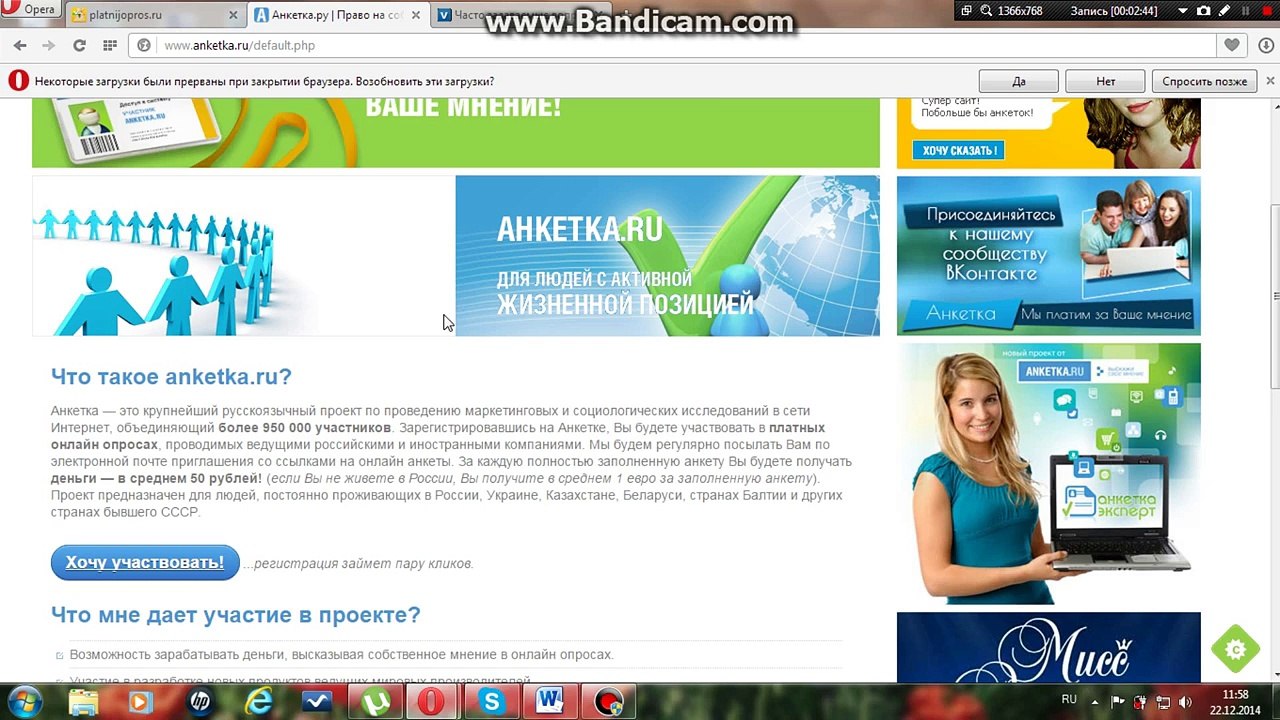Image resolution: width=1280 pixels, height=720 pixels.
Task: Click the Bandicam resolution 1366x768 search icon
Action: coord(985,11)
